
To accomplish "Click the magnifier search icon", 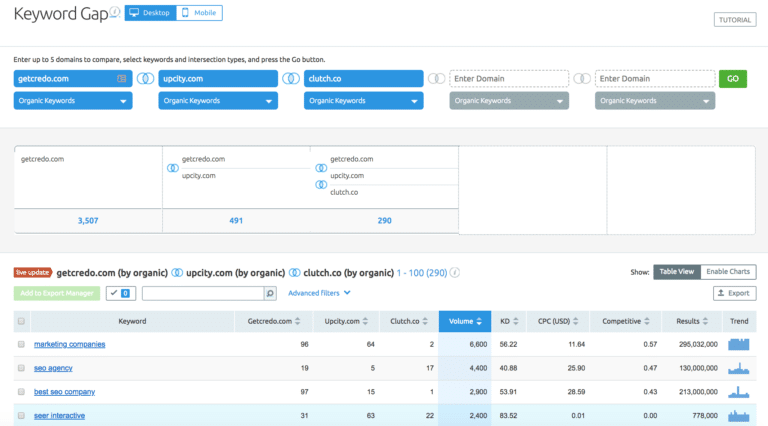I will click(x=270, y=293).
